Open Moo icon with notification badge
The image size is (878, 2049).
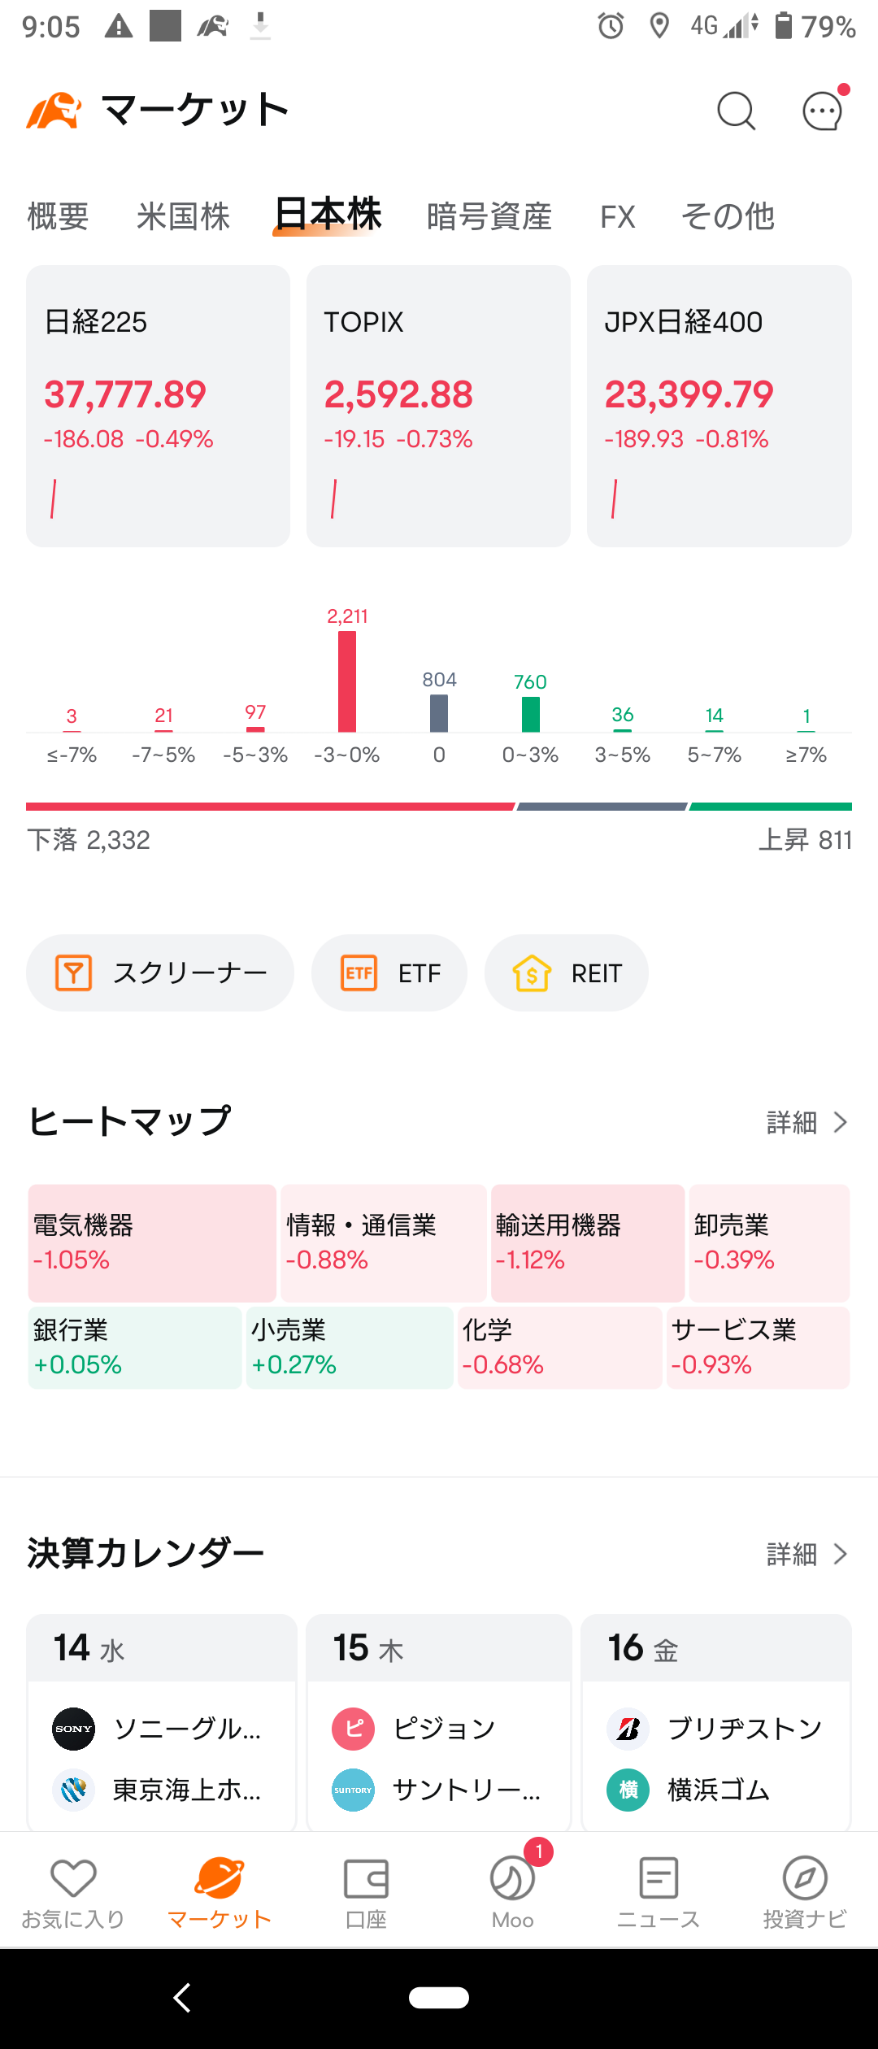[x=512, y=1890]
